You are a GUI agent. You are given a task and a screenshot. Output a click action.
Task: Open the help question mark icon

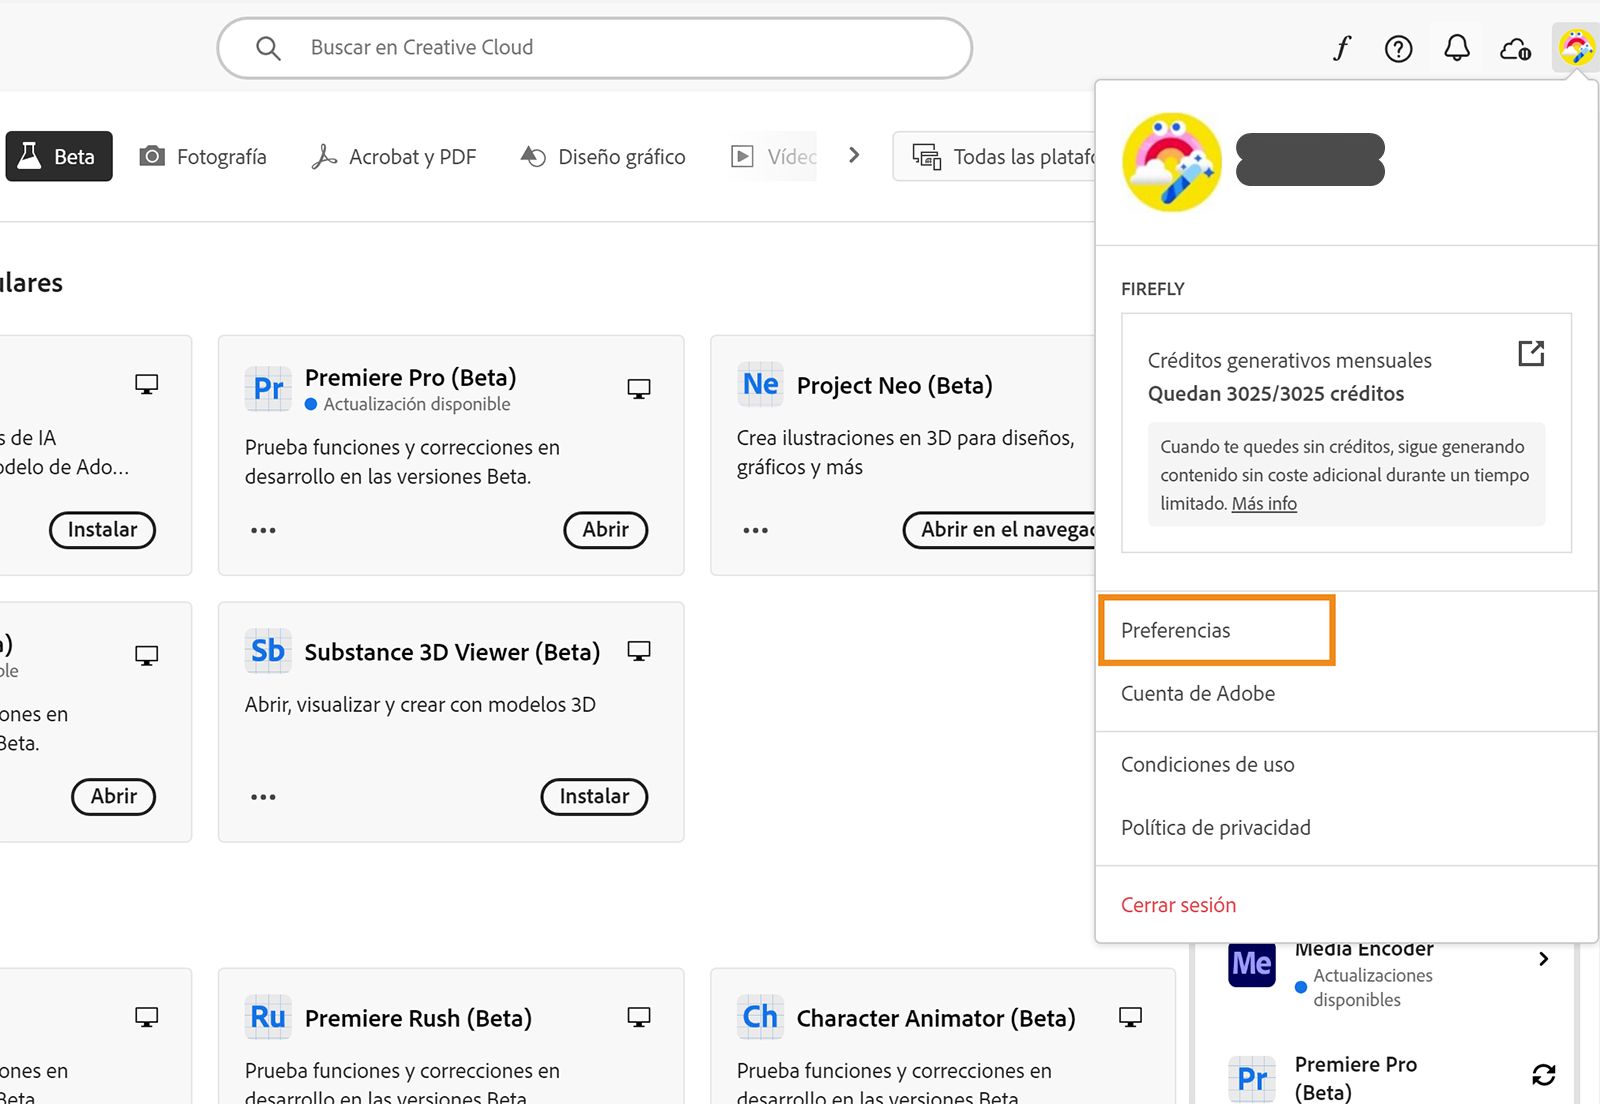coord(1398,48)
